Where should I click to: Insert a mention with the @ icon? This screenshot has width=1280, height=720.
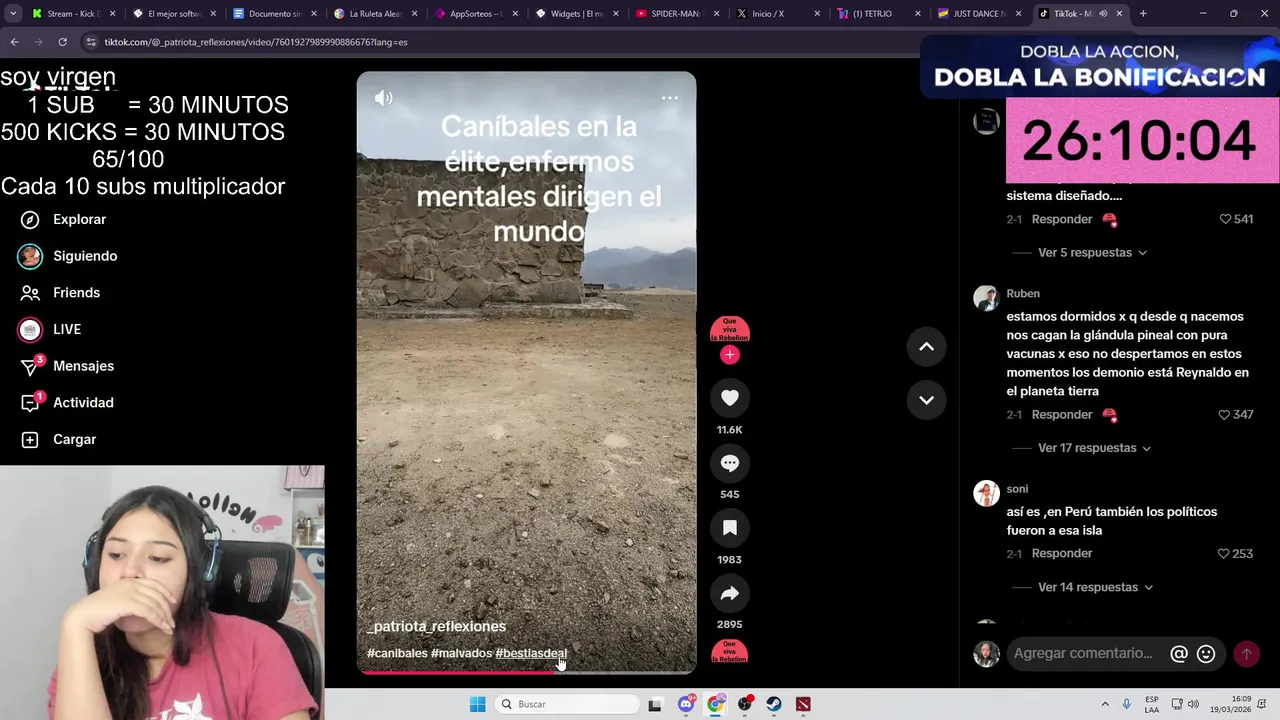tap(1179, 653)
